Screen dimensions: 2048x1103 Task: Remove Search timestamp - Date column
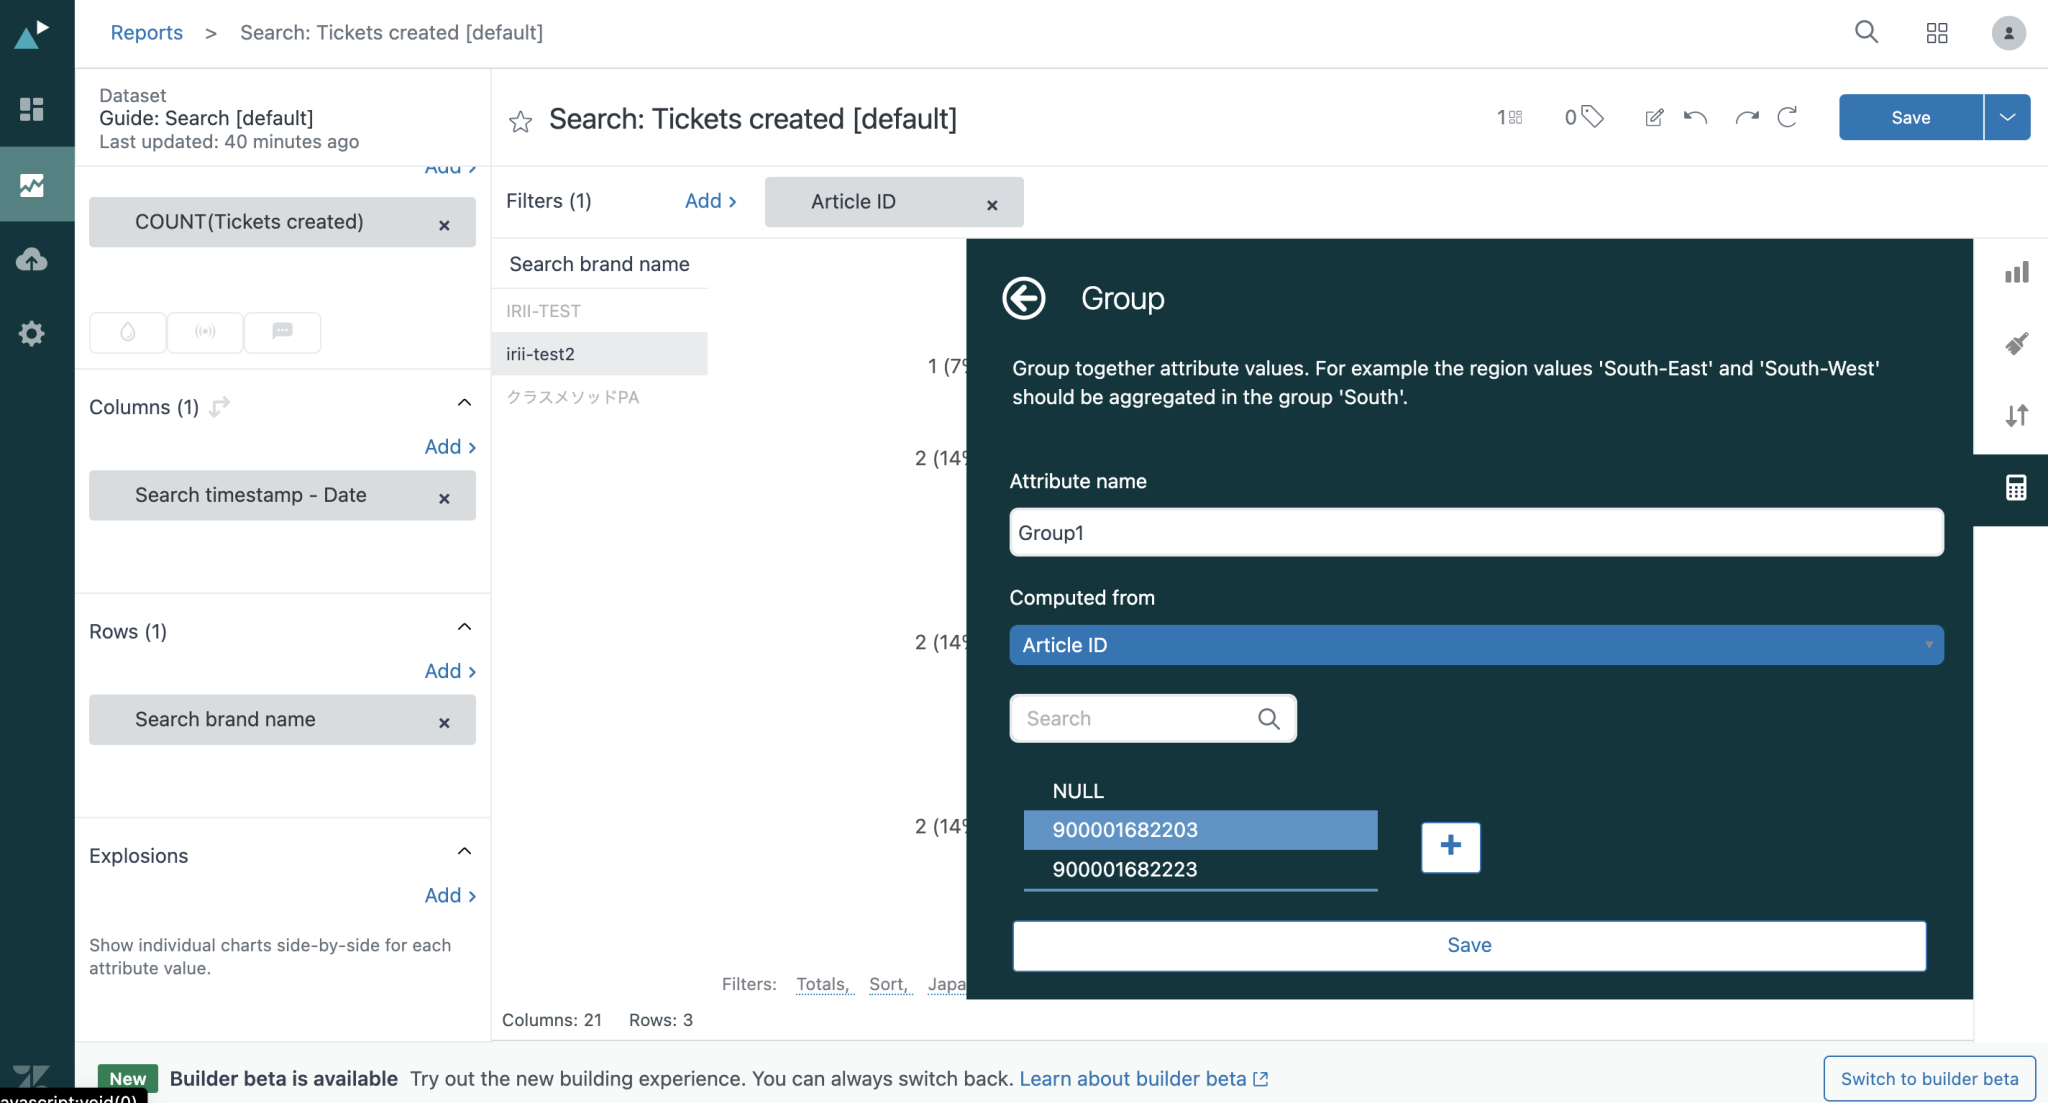(x=444, y=498)
